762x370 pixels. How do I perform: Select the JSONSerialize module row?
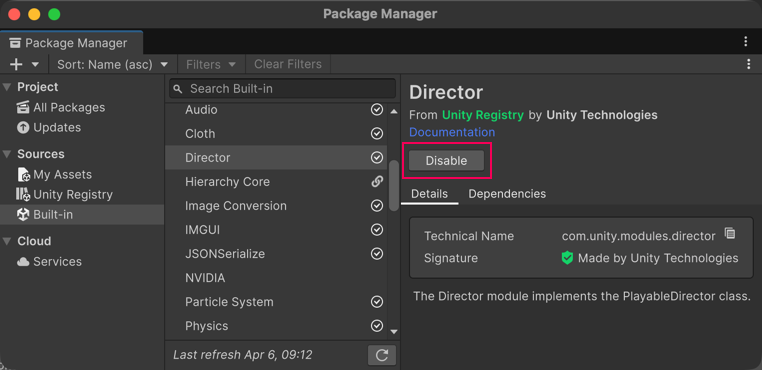[276, 254]
